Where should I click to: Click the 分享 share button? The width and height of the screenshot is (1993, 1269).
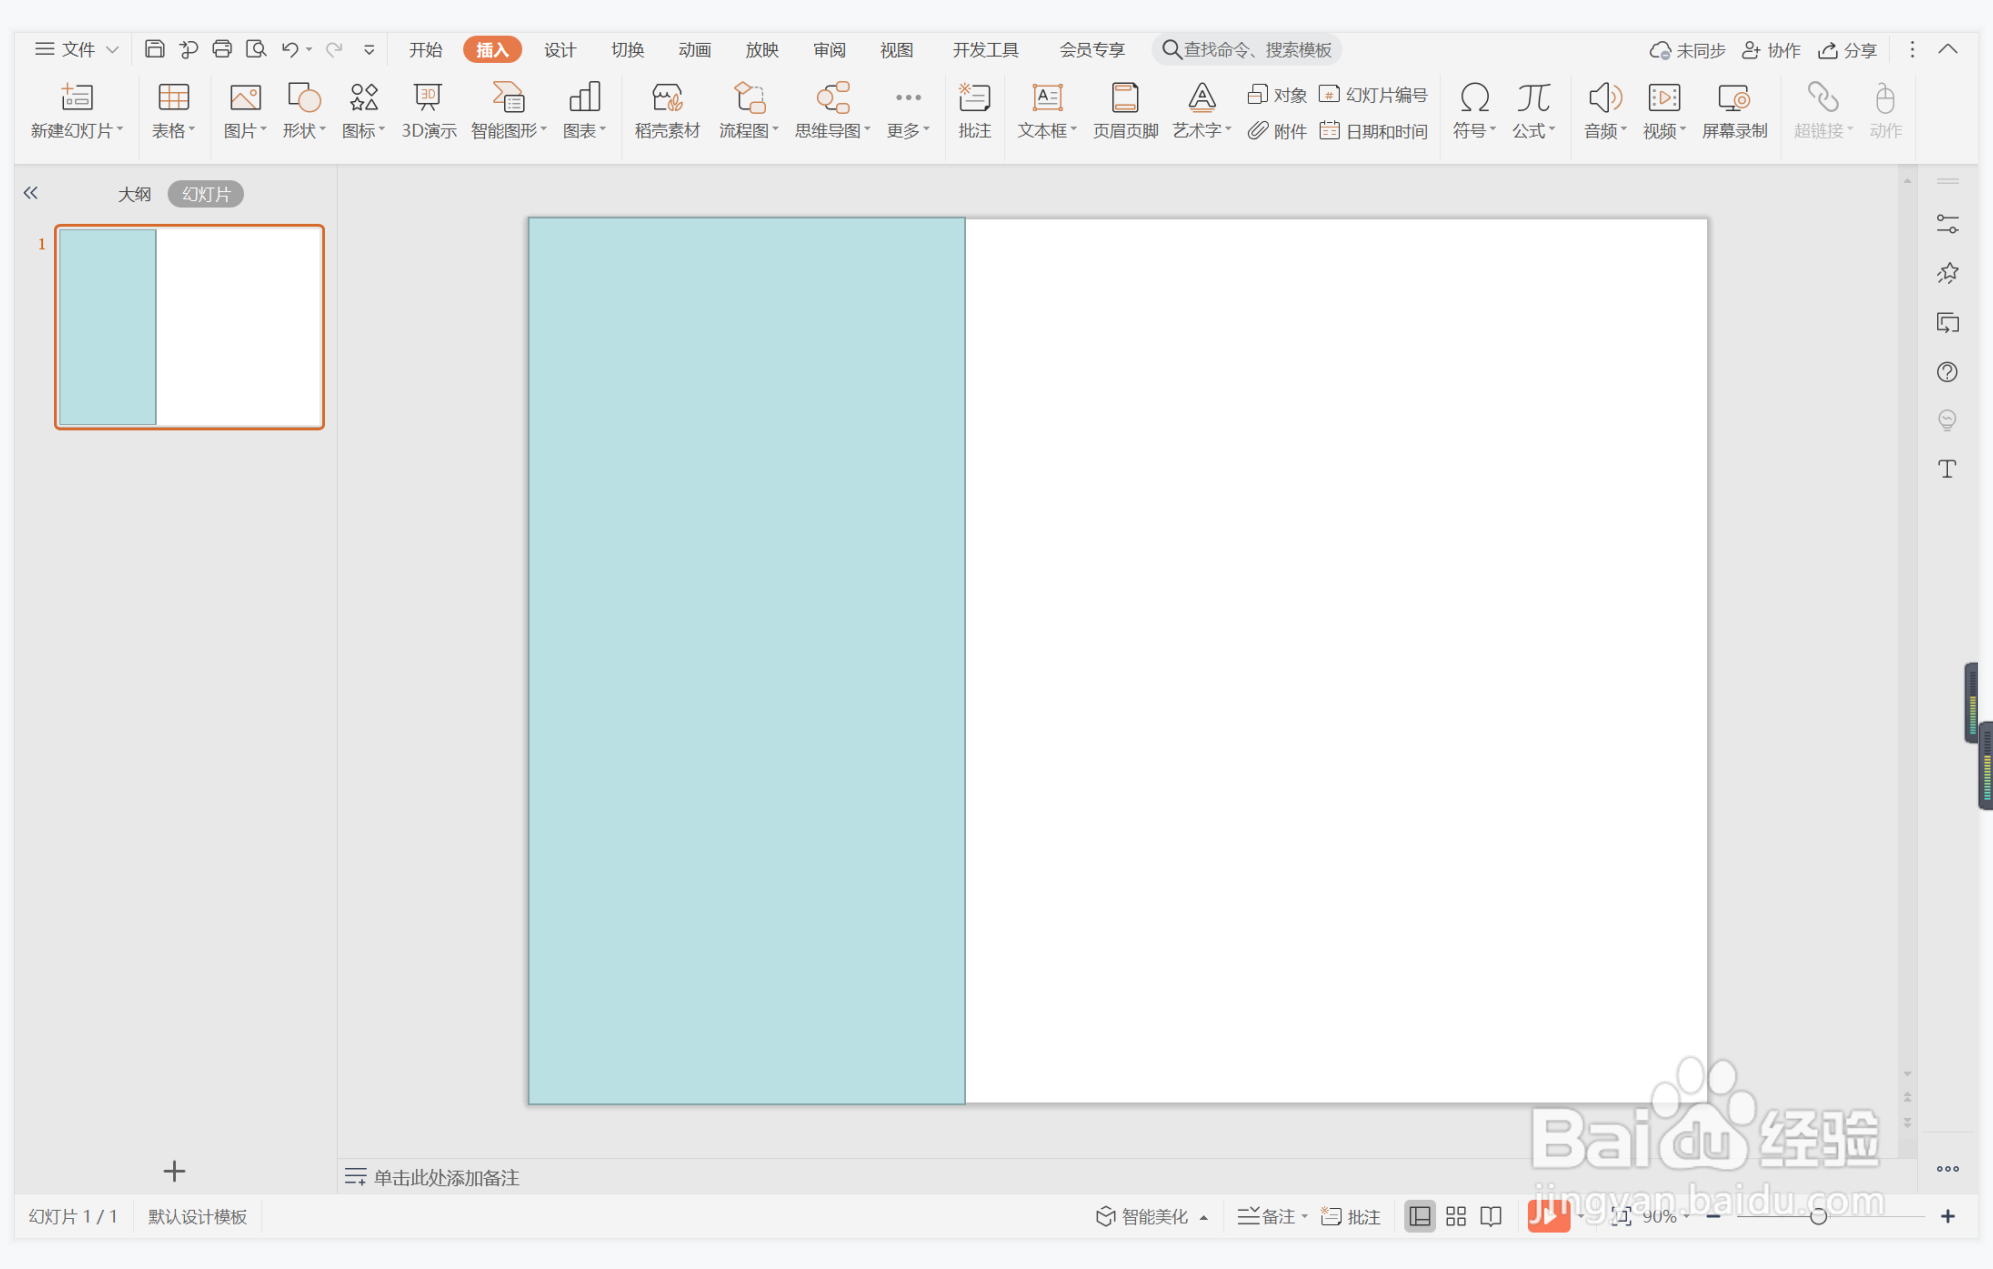[x=1848, y=50]
